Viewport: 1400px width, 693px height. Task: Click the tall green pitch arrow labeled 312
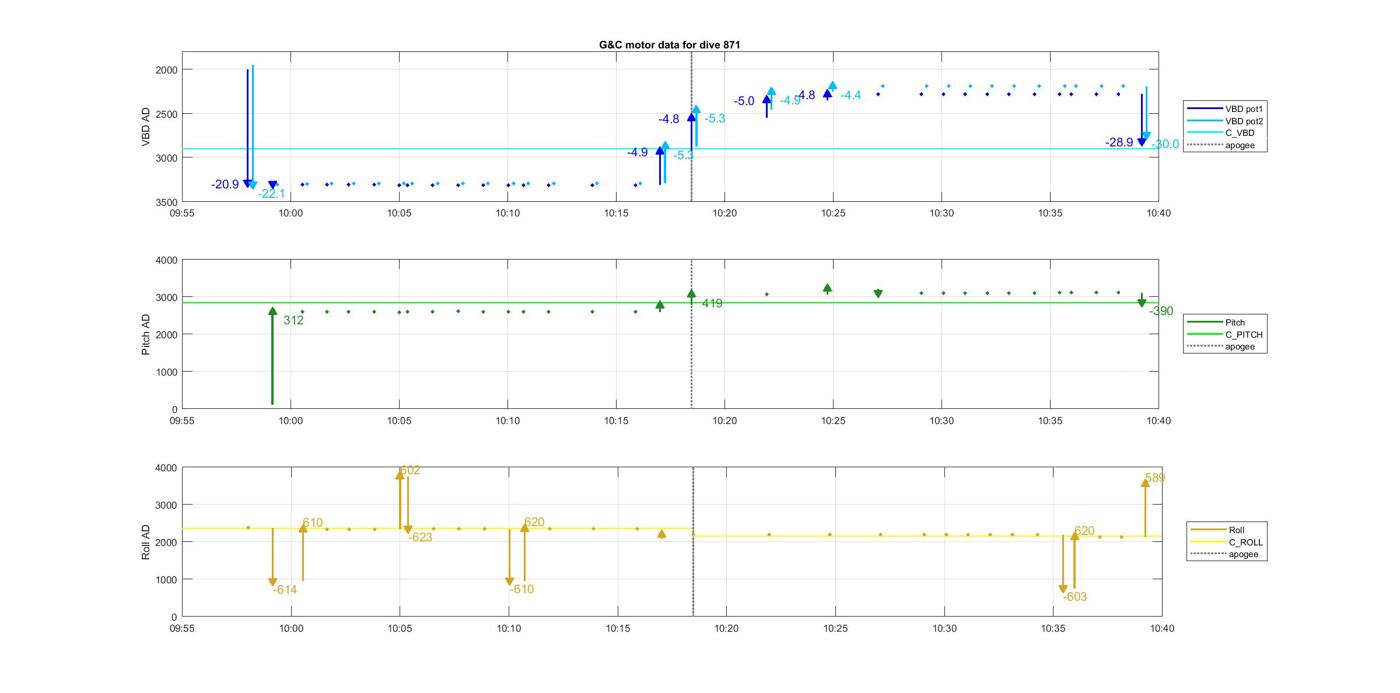(x=272, y=355)
